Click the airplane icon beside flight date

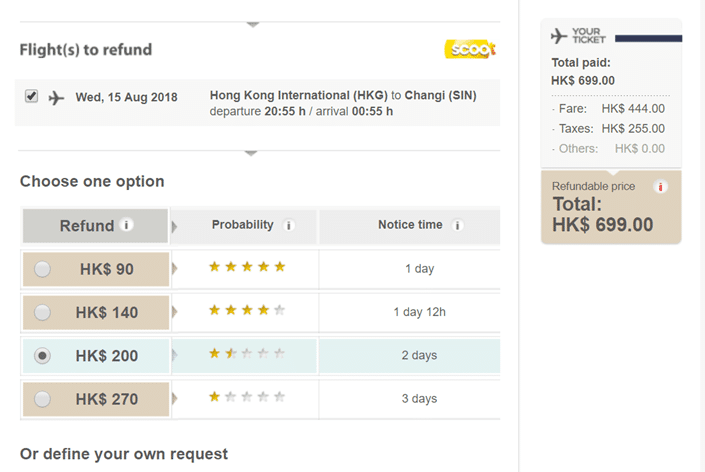pyautogui.click(x=56, y=97)
